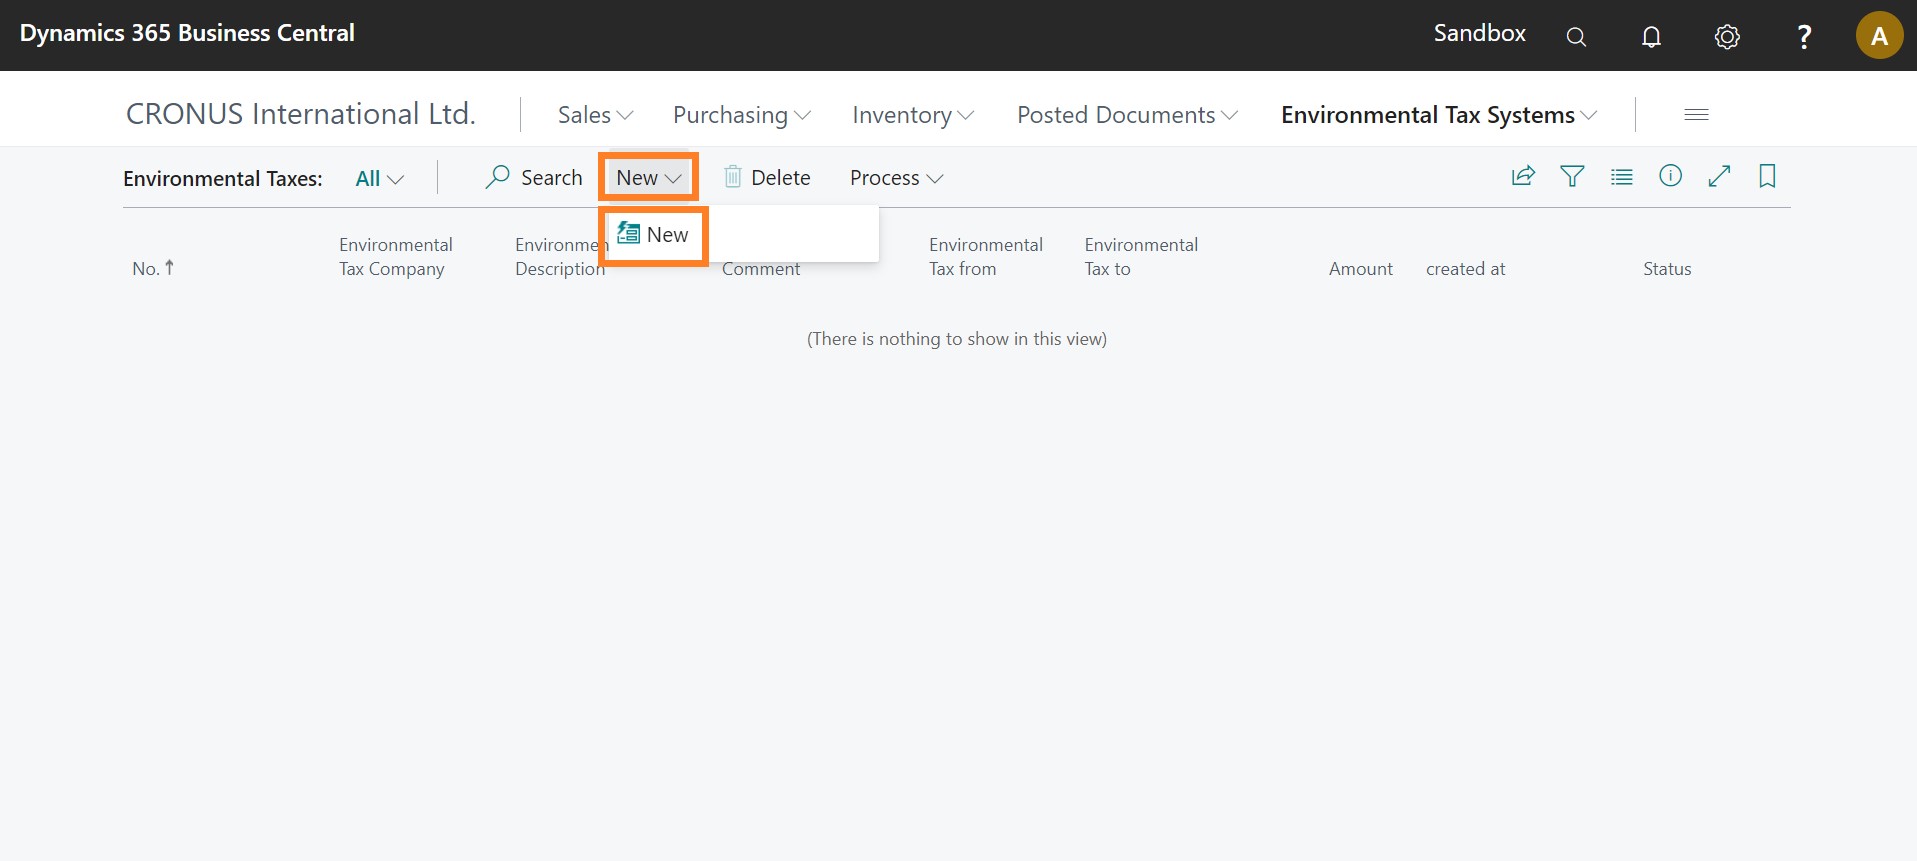Open the All views filter dropdown
Image resolution: width=1917 pixels, height=861 pixels.
click(379, 179)
